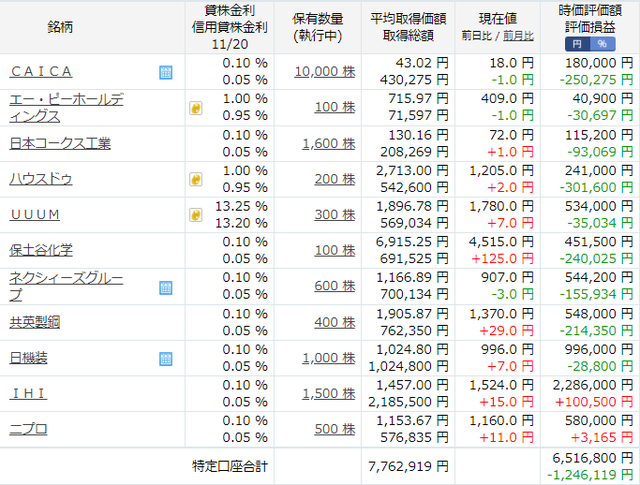This screenshot has height=485, width=640.
Task: Click the 400 株 holdings link
Action: 335,322
